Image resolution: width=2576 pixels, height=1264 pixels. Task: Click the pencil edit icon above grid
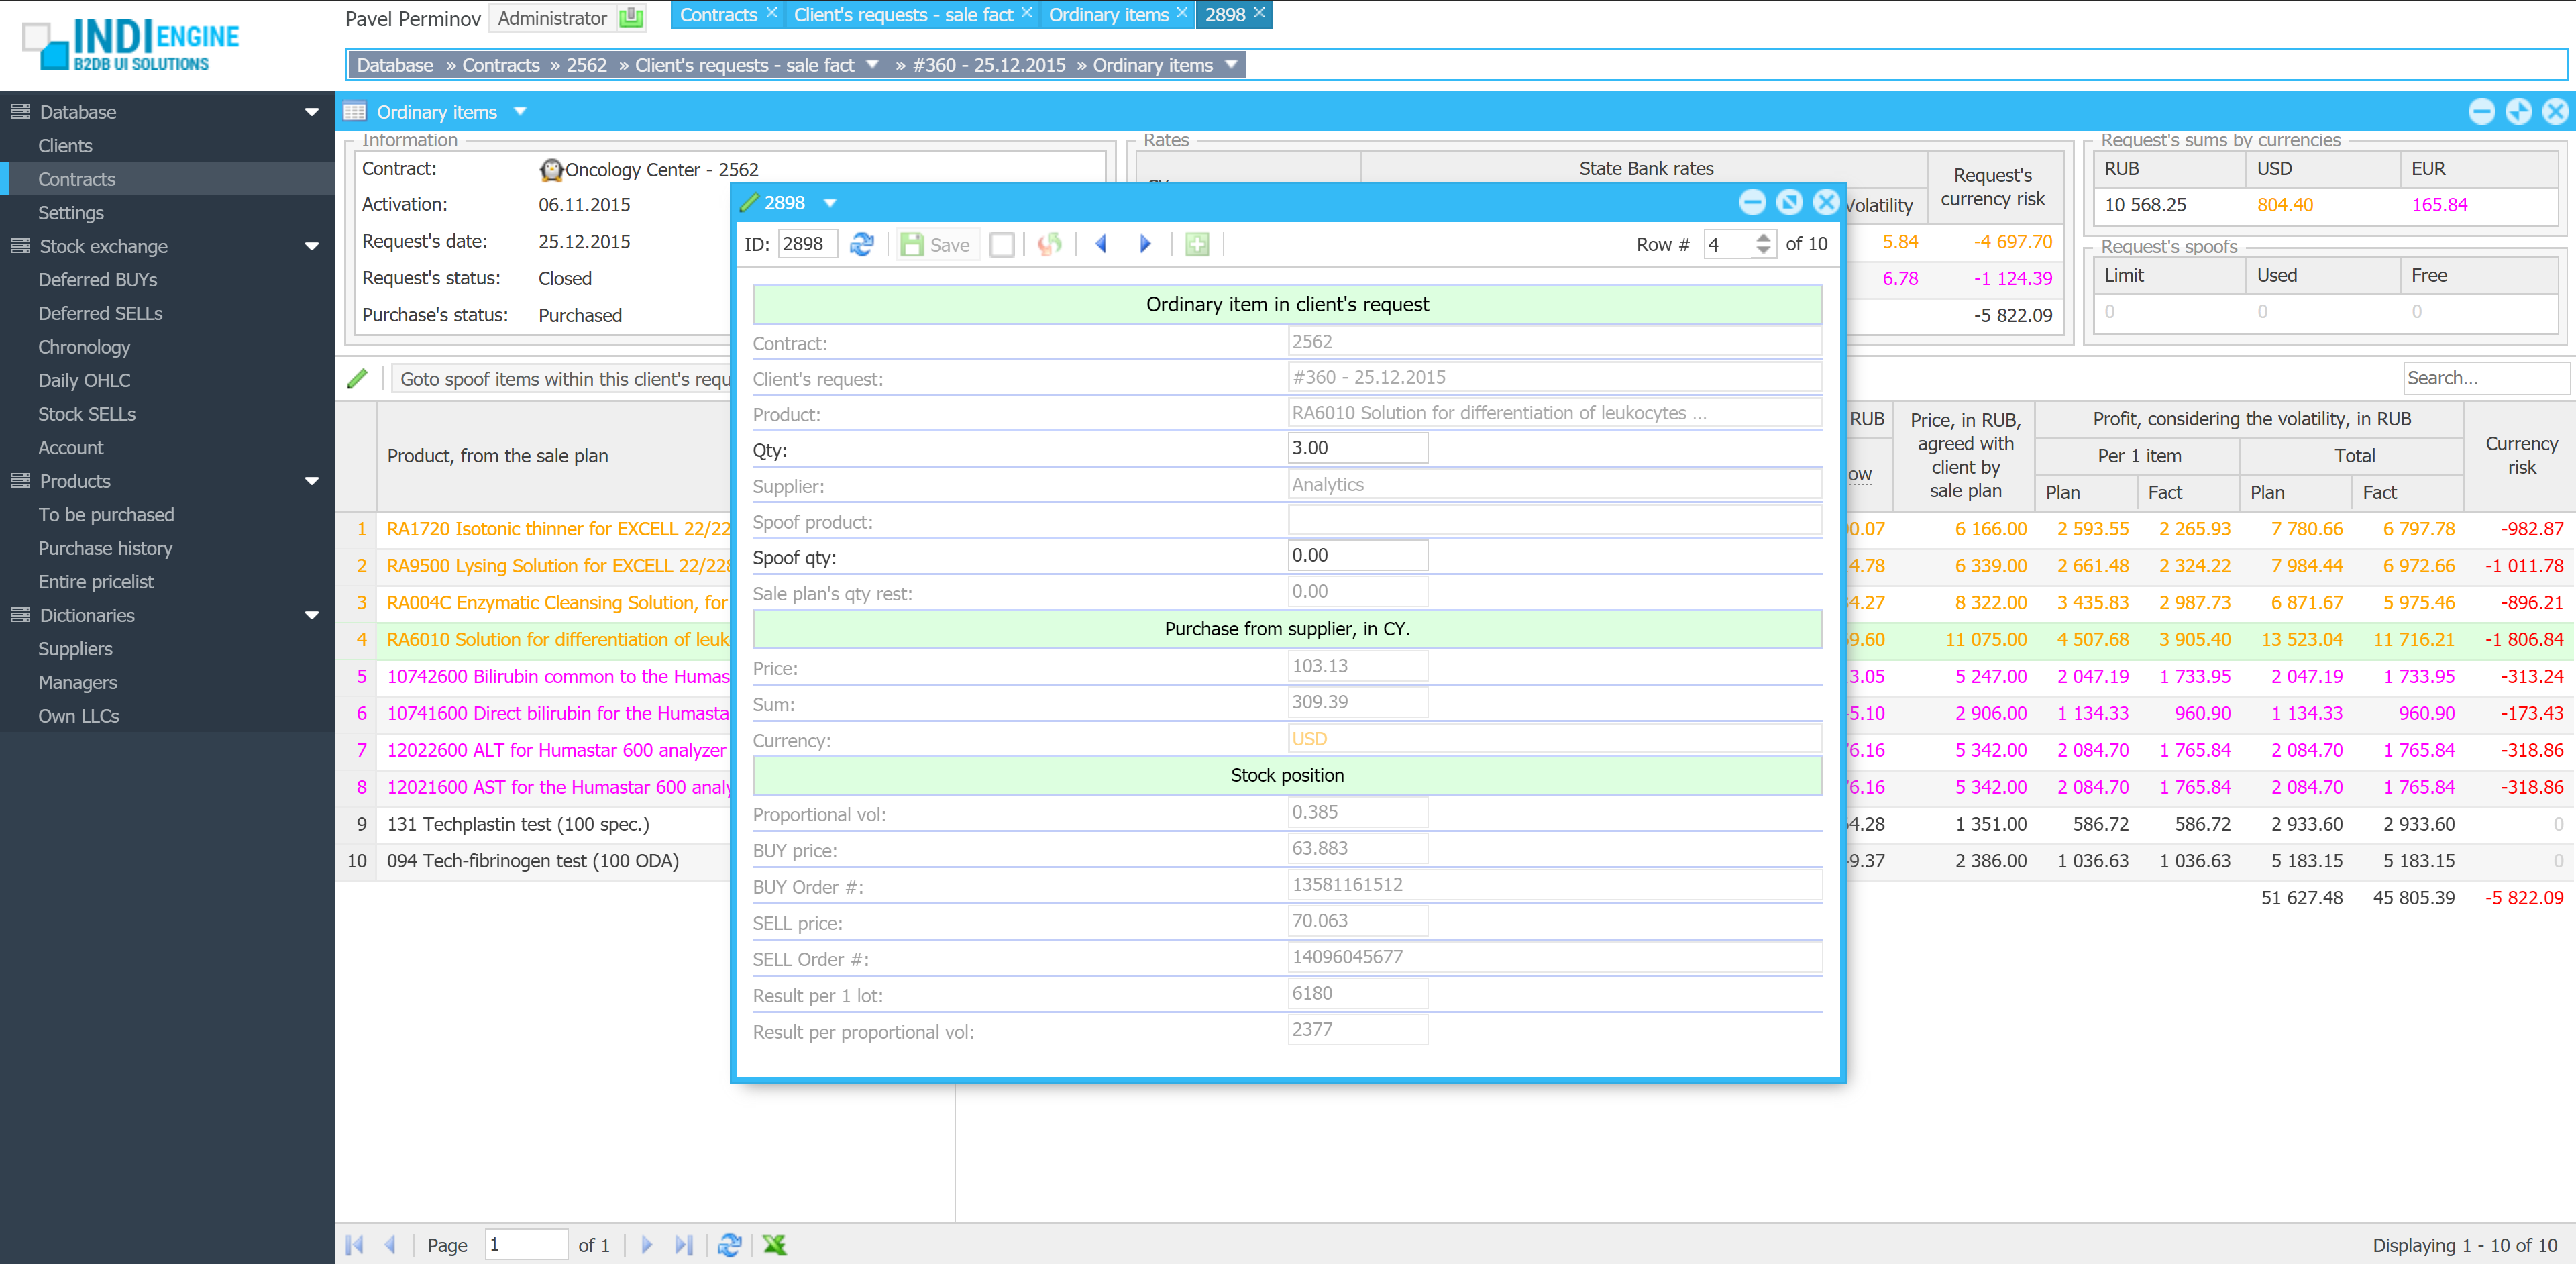click(357, 378)
